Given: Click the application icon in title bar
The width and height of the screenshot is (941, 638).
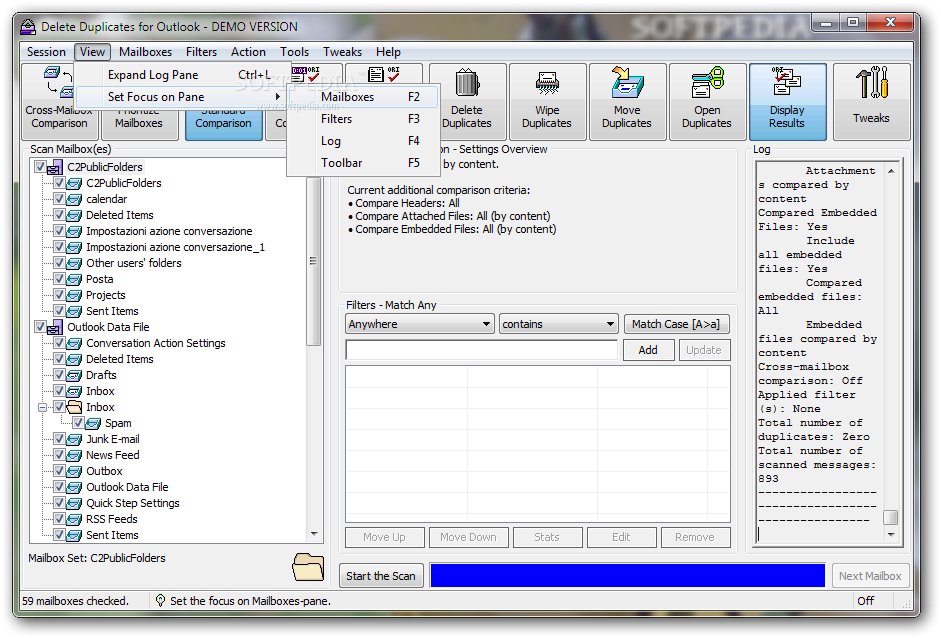Looking at the screenshot, I should pyautogui.click(x=28, y=27).
